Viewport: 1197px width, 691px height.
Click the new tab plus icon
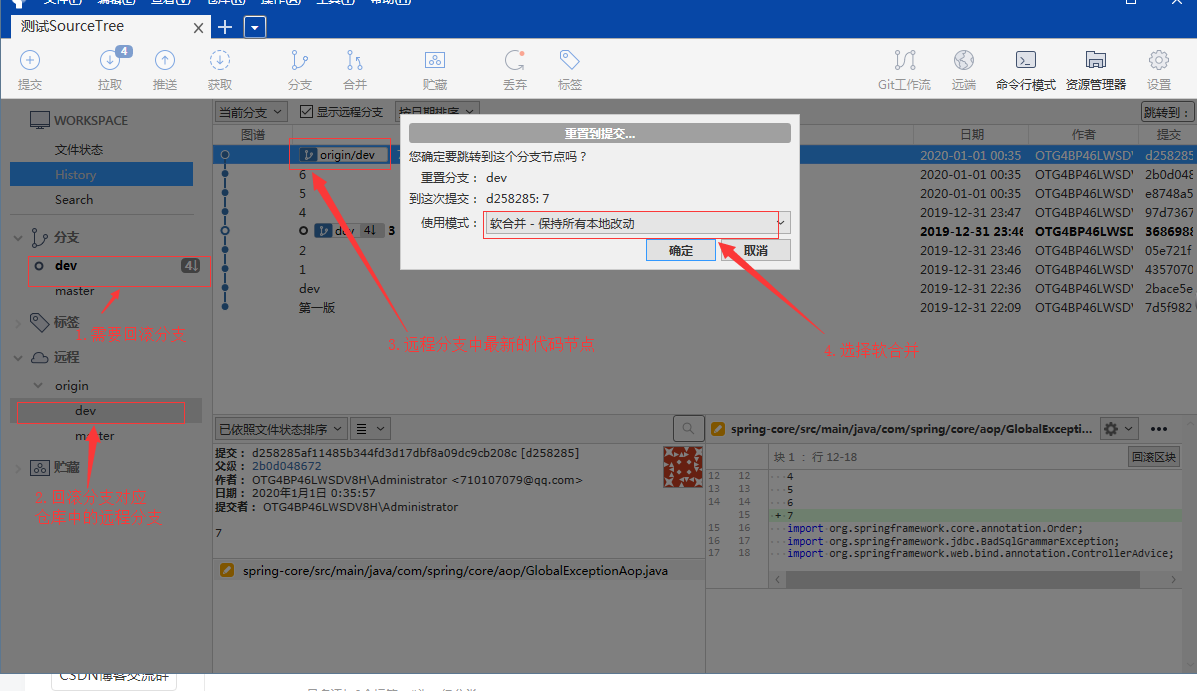tap(224, 27)
